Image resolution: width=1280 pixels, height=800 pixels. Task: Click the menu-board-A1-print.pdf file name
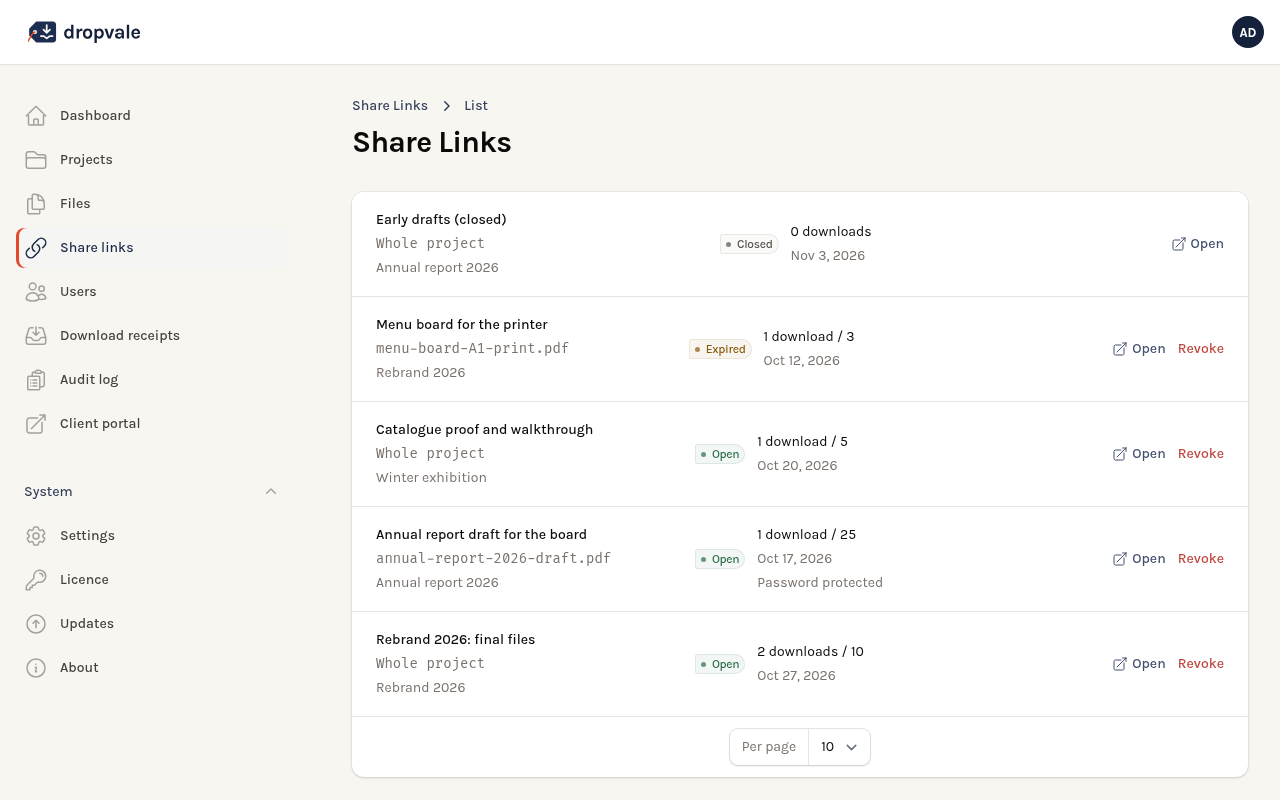(472, 349)
